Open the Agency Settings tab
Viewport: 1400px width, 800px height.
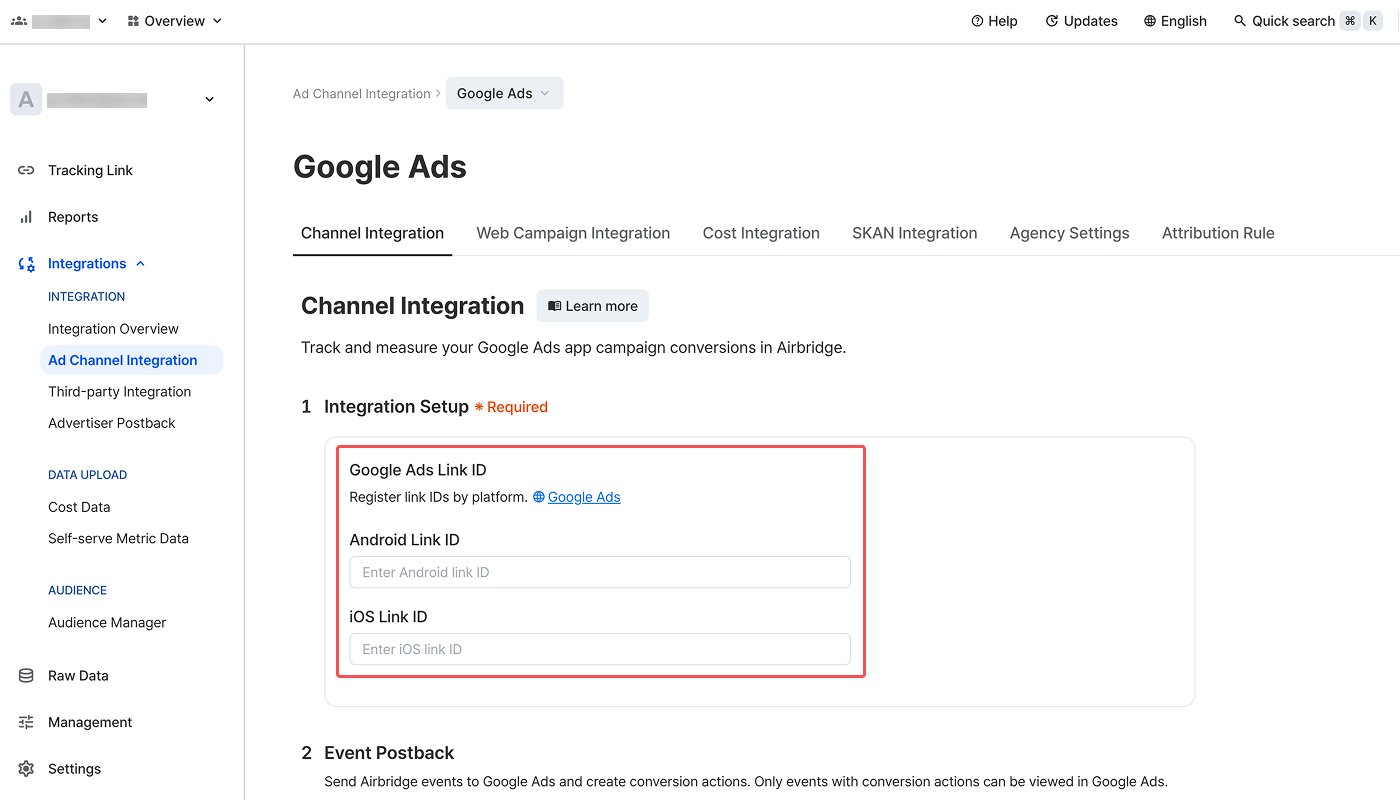click(x=1069, y=233)
